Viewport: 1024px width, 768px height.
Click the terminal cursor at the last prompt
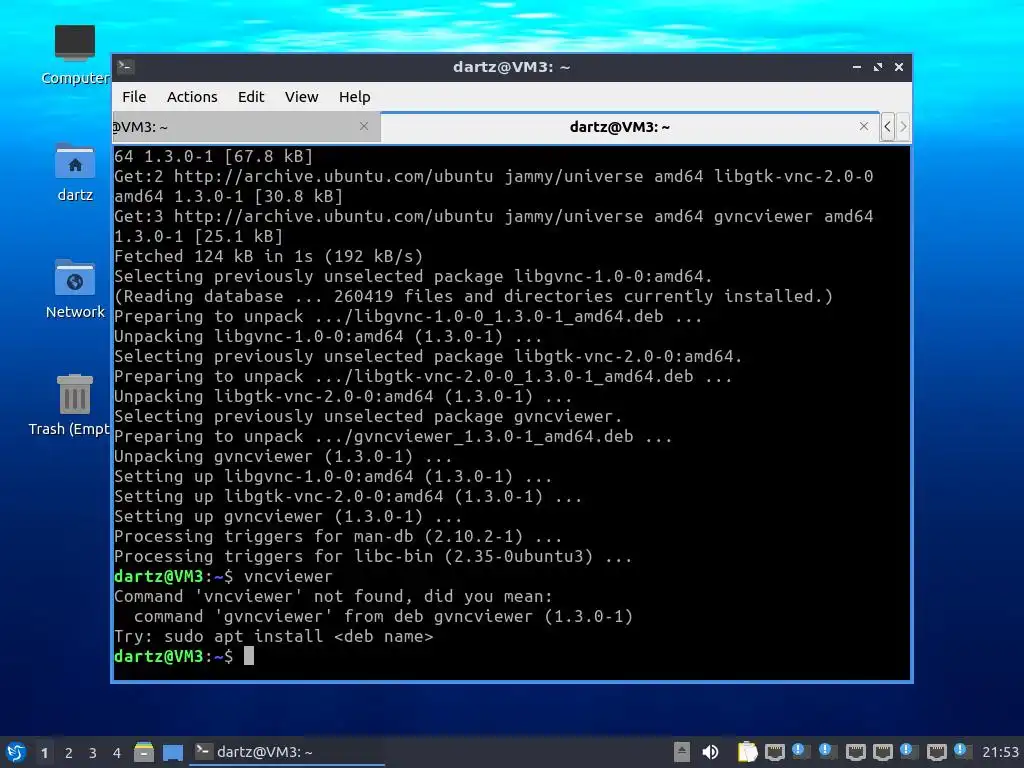click(249, 656)
